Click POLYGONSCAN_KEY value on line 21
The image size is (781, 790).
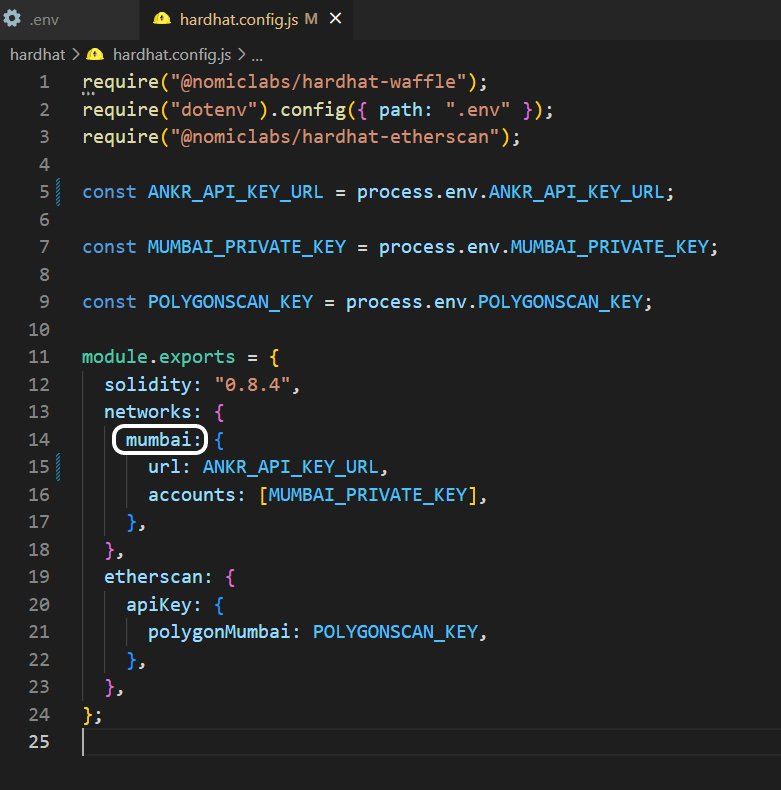(395, 632)
